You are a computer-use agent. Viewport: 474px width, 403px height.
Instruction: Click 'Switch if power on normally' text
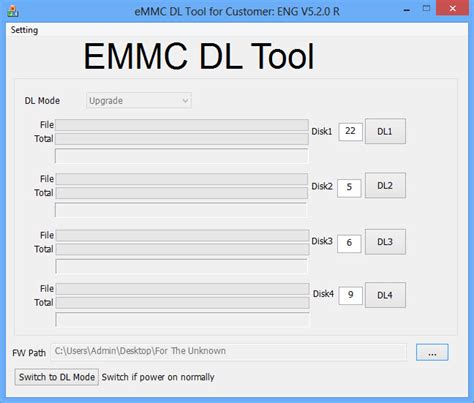158,377
